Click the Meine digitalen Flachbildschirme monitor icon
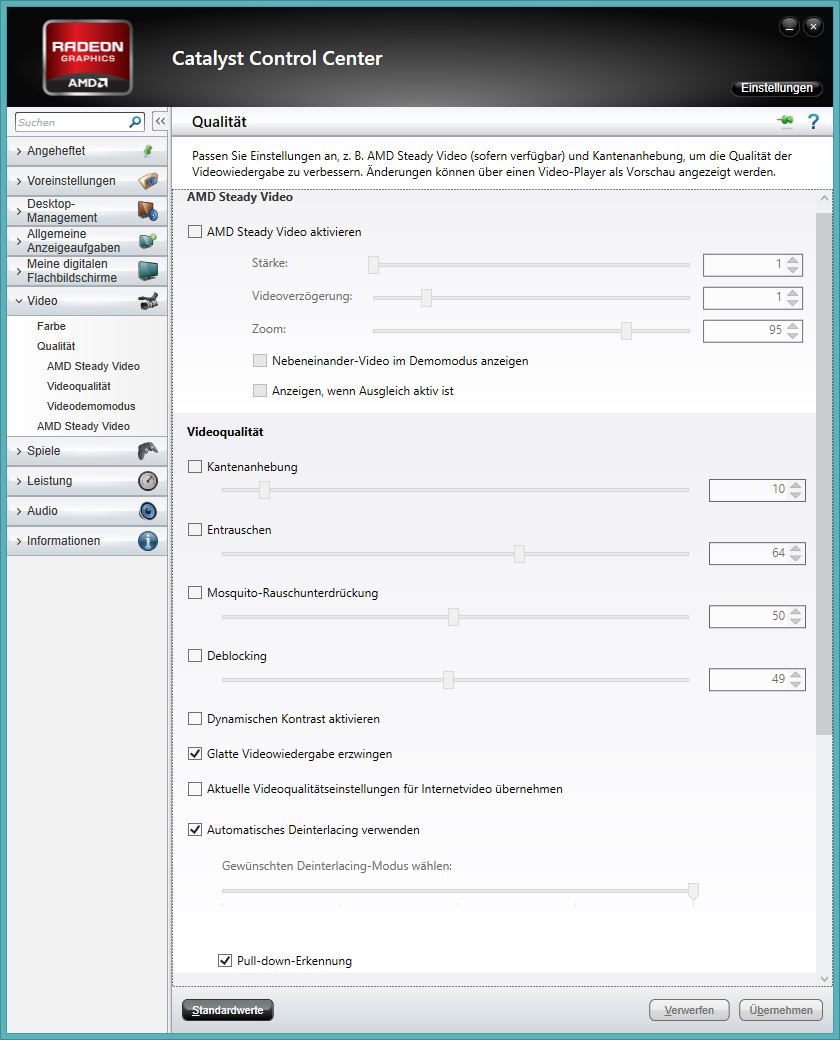 148,271
